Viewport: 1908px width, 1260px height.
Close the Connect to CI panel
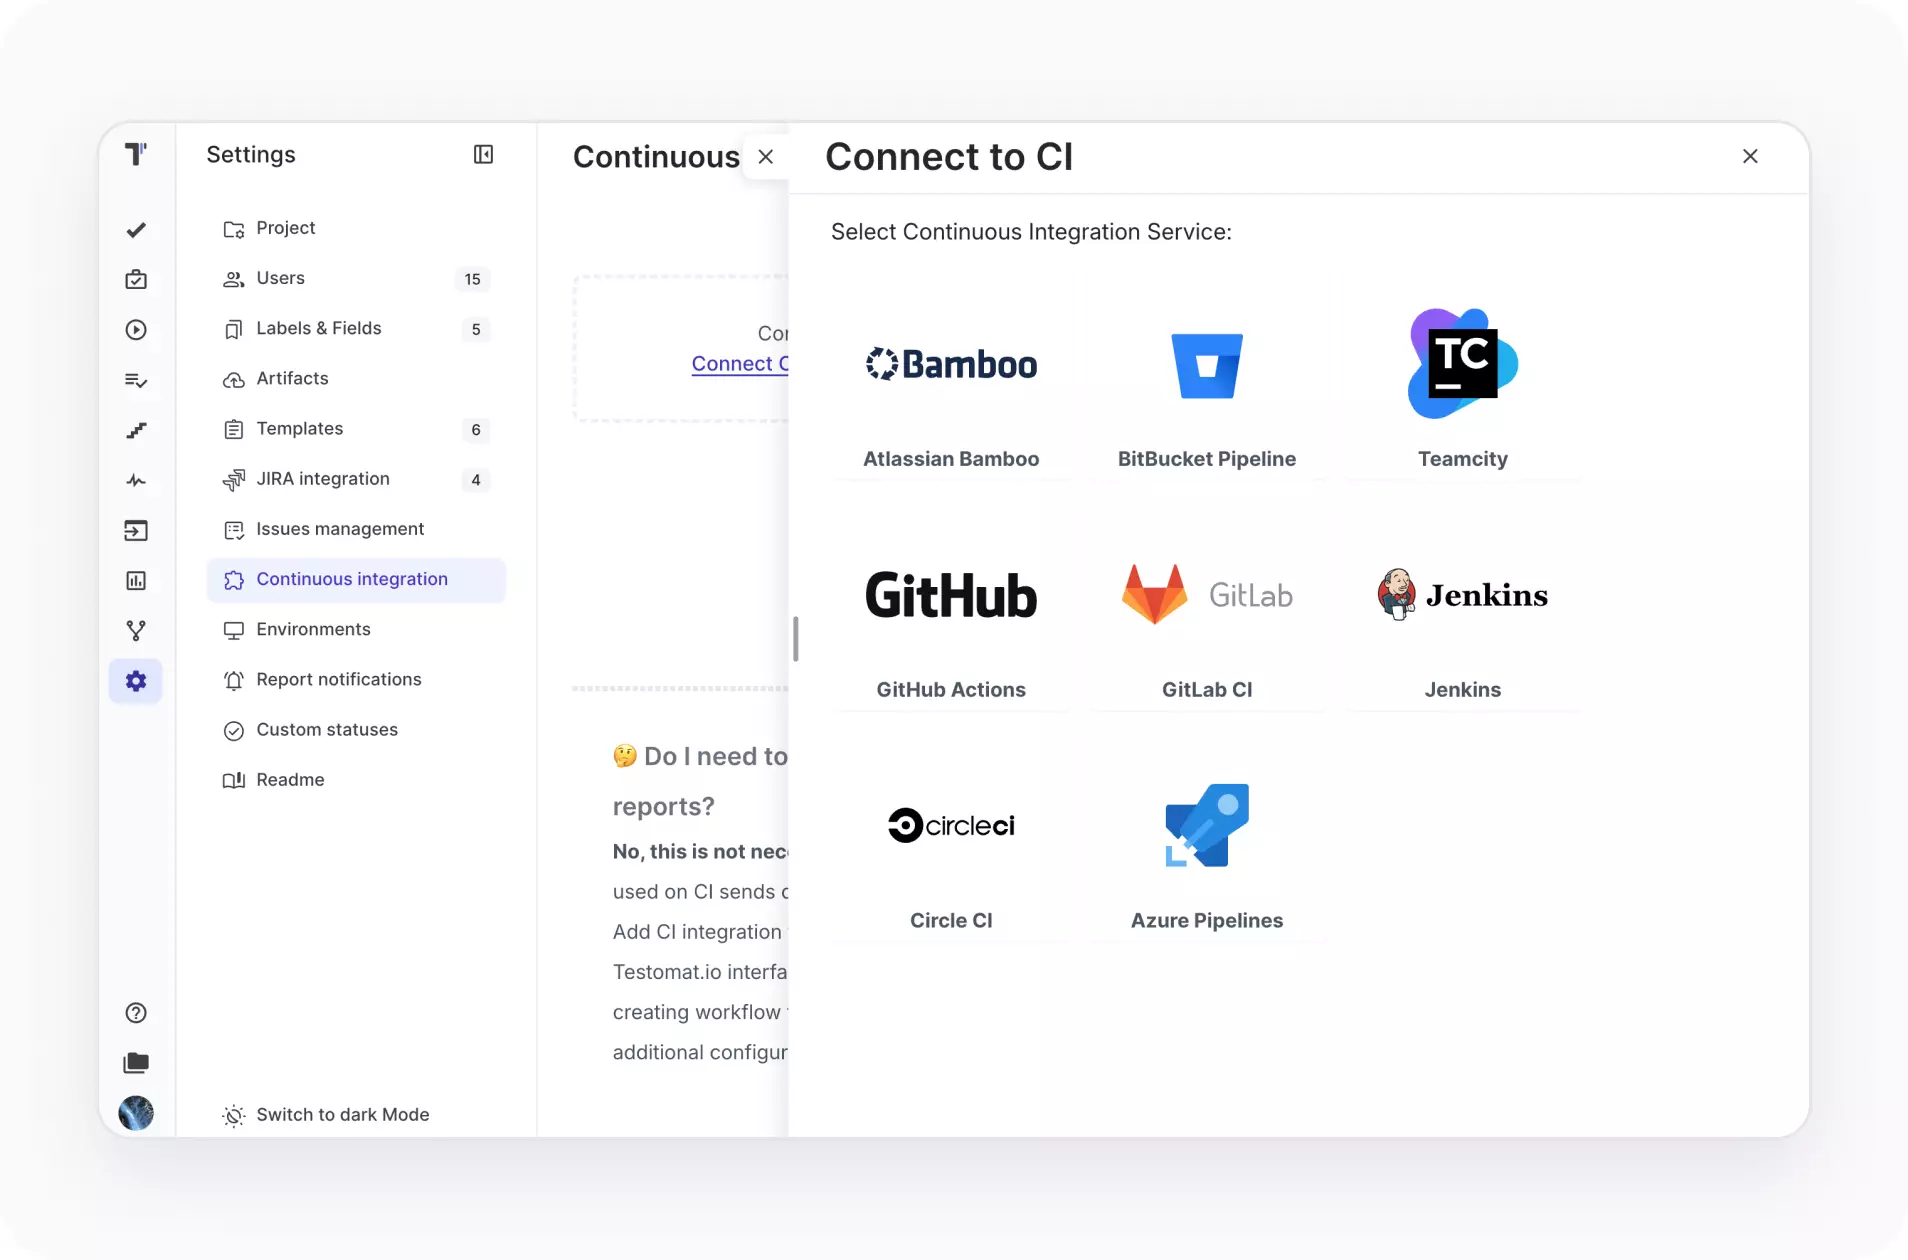tap(1750, 156)
